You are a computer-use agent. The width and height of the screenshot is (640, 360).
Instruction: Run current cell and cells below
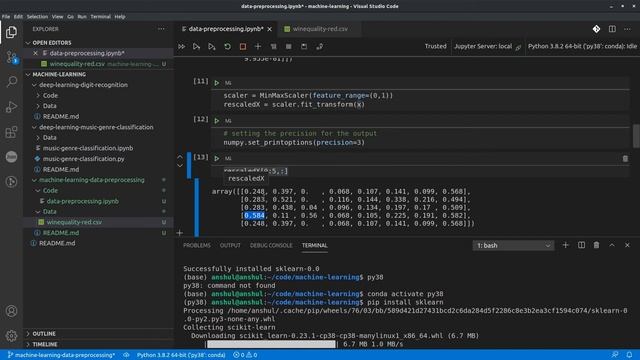(211, 47)
